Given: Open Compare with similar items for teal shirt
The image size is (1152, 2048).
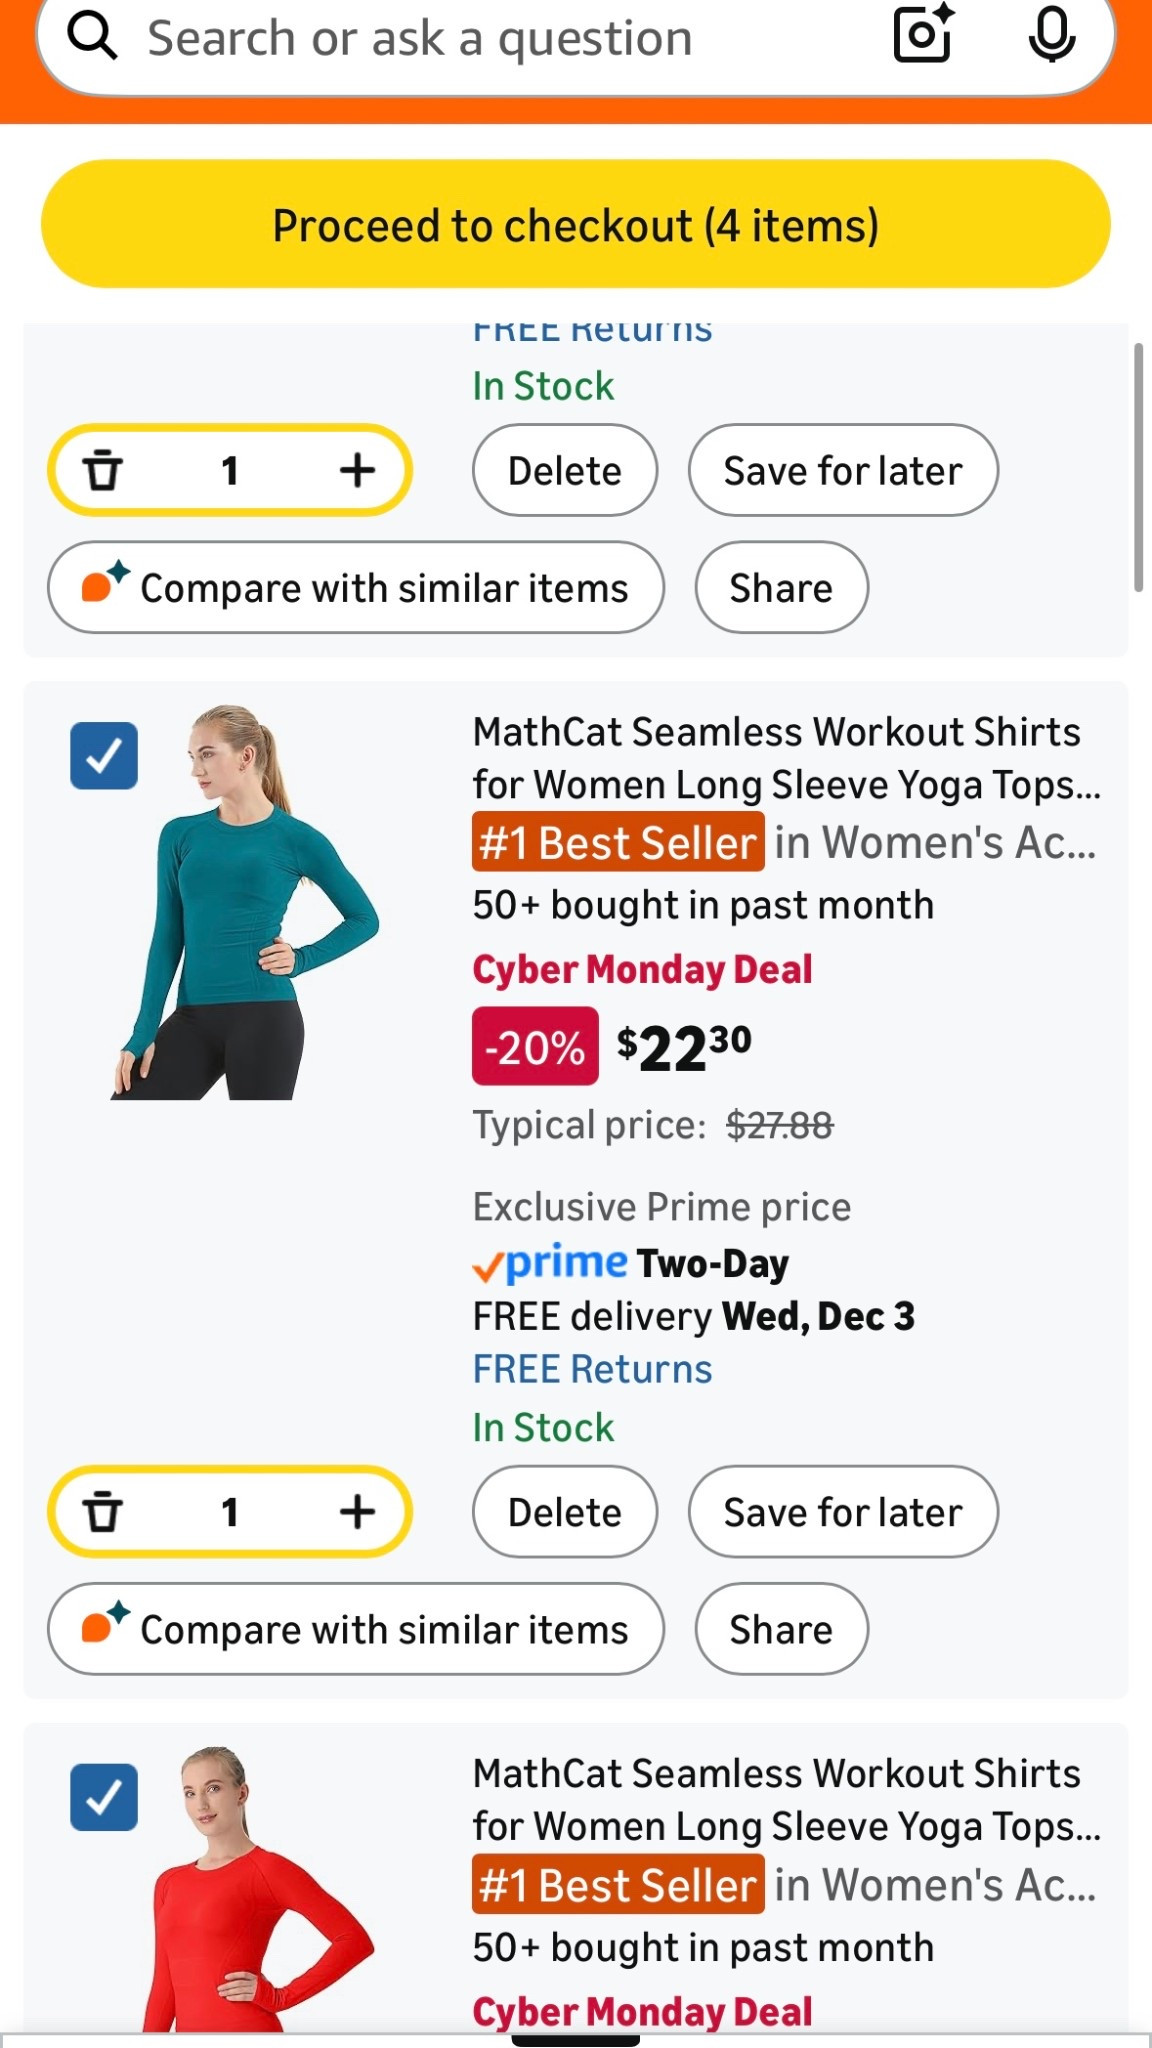Looking at the screenshot, I should (x=355, y=1629).
